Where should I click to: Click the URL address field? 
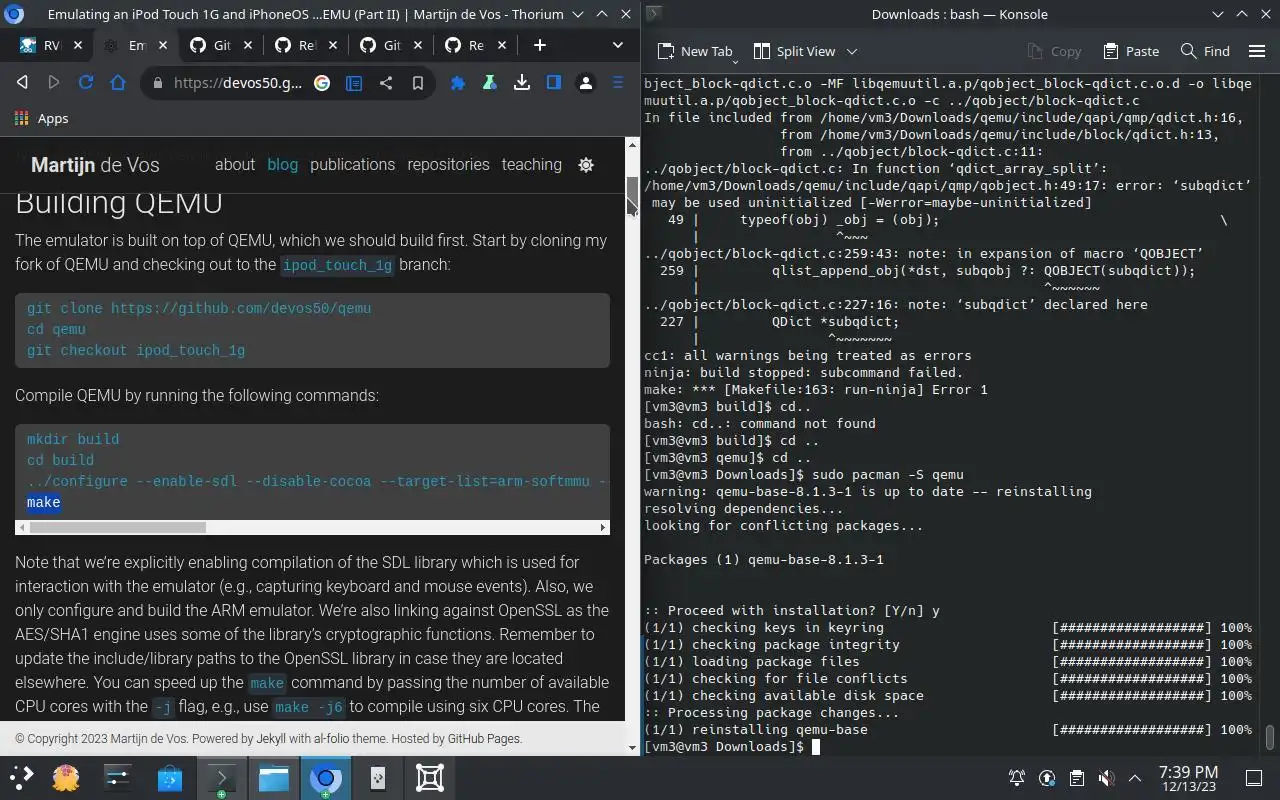tap(238, 83)
